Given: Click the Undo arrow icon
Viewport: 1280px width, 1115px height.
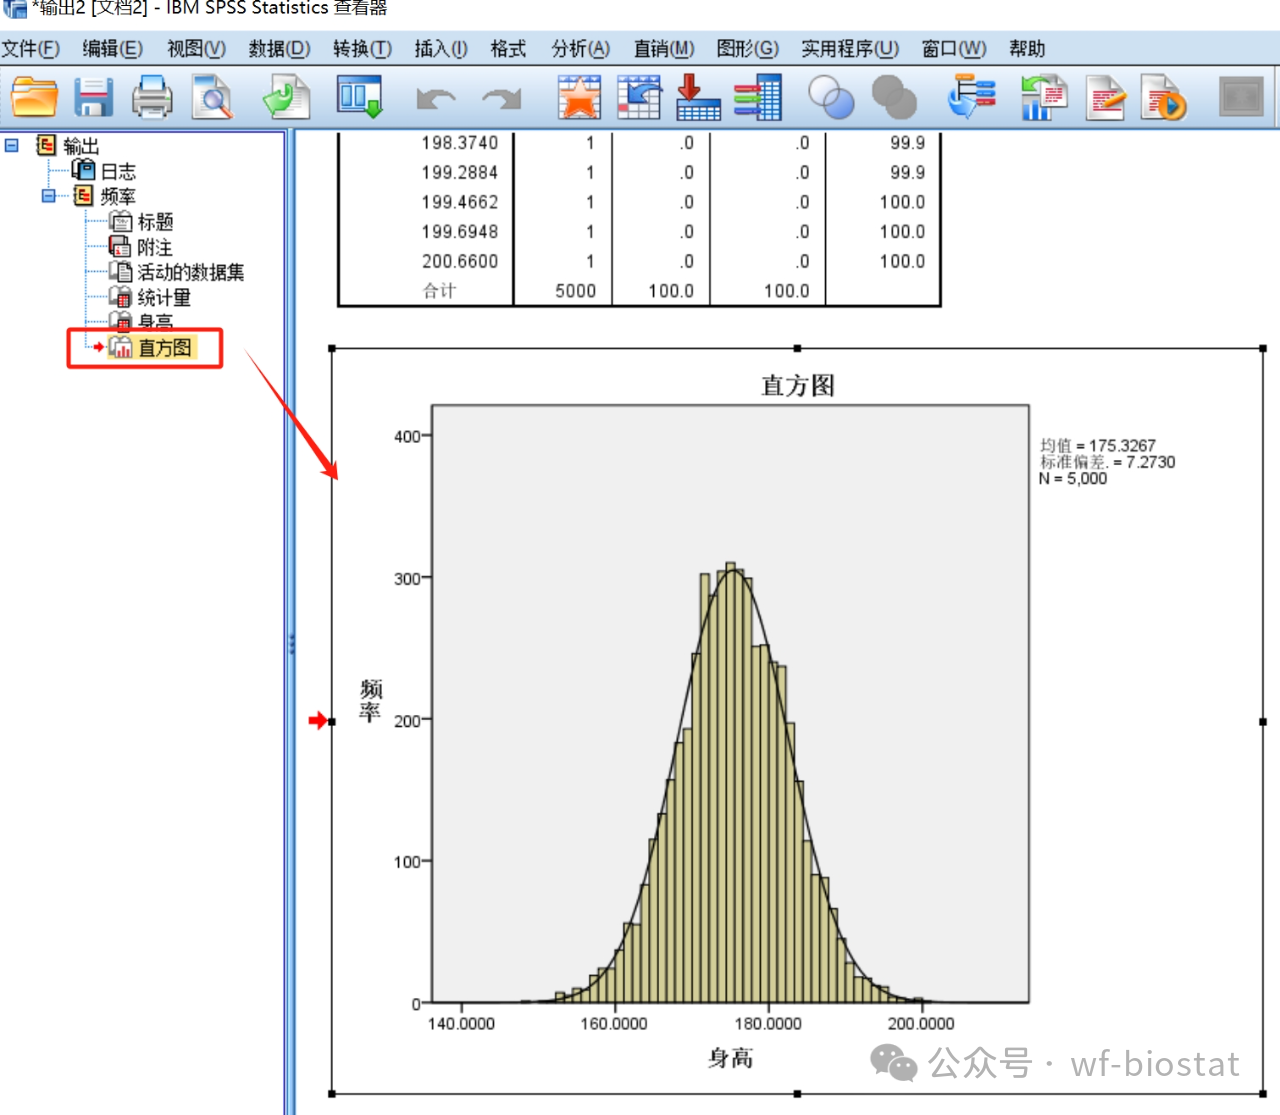Looking at the screenshot, I should pyautogui.click(x=435, y=98).
